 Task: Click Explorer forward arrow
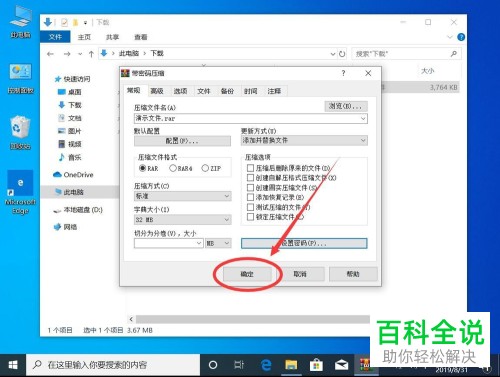click(67, 54)
